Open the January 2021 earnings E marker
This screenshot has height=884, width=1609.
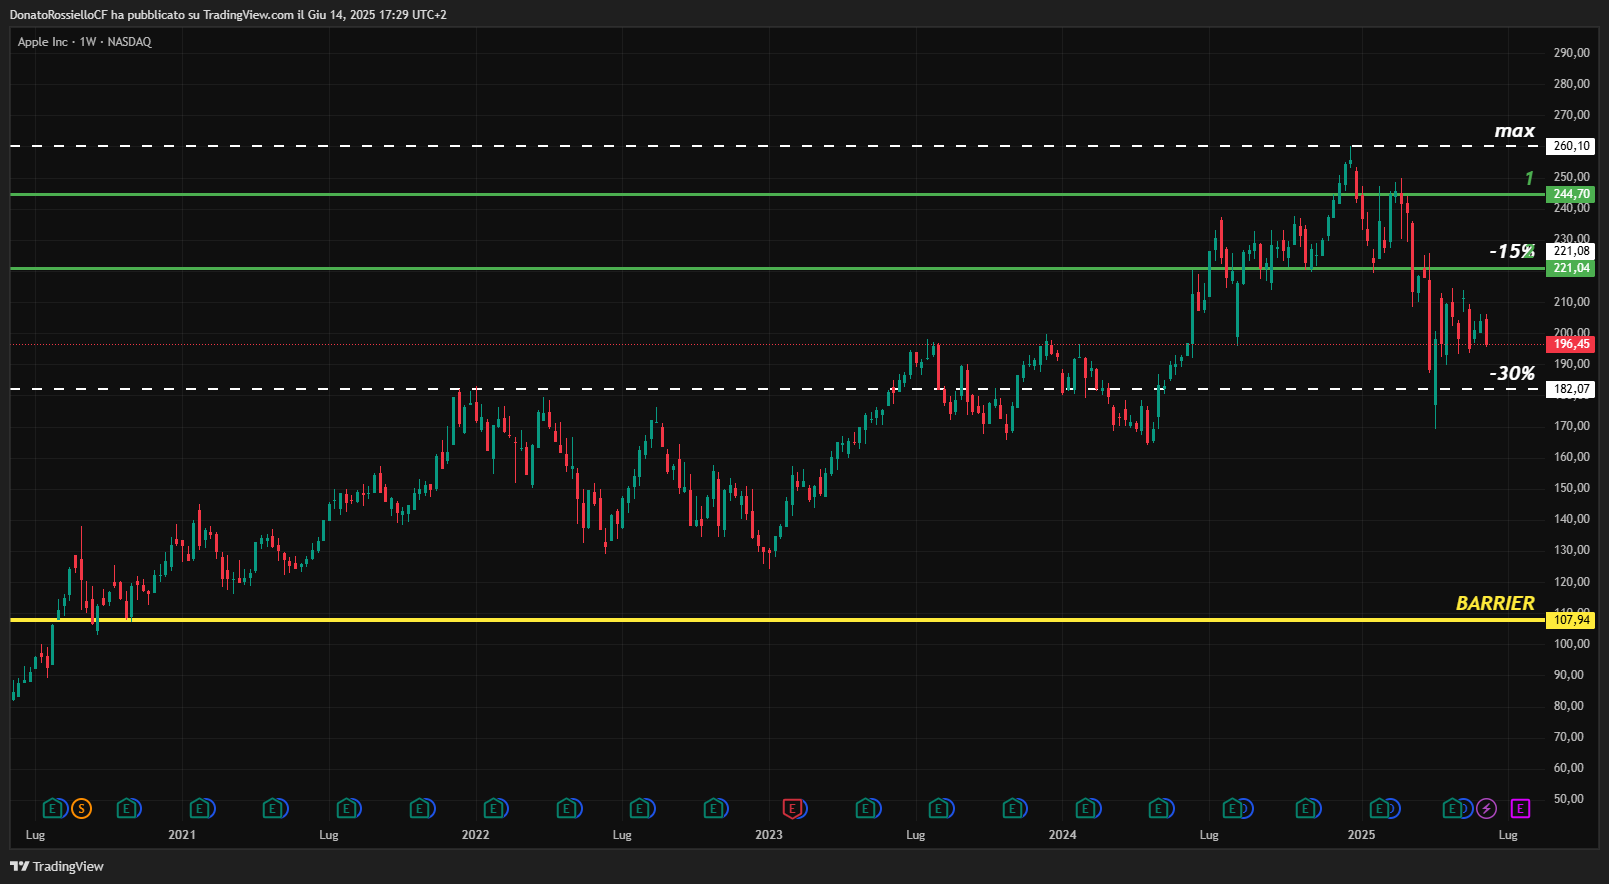pyautogui.click(x=200, y=808)
